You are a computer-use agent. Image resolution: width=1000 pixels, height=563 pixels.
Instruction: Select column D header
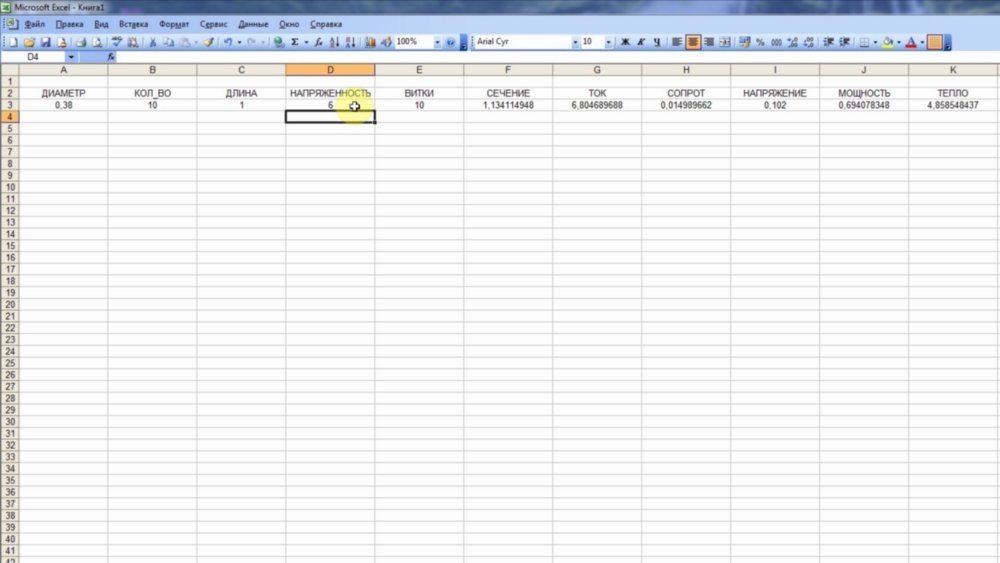pyautogui.click(x=330, y=69)
